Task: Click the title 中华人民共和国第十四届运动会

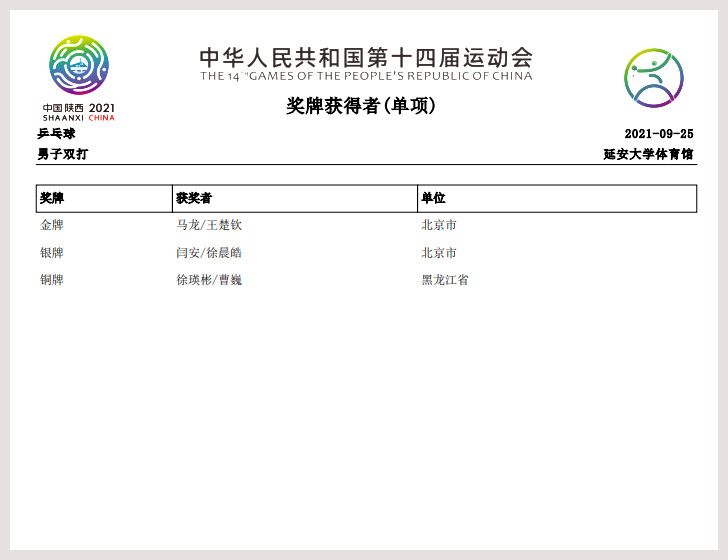Action: tap(365, 57)
